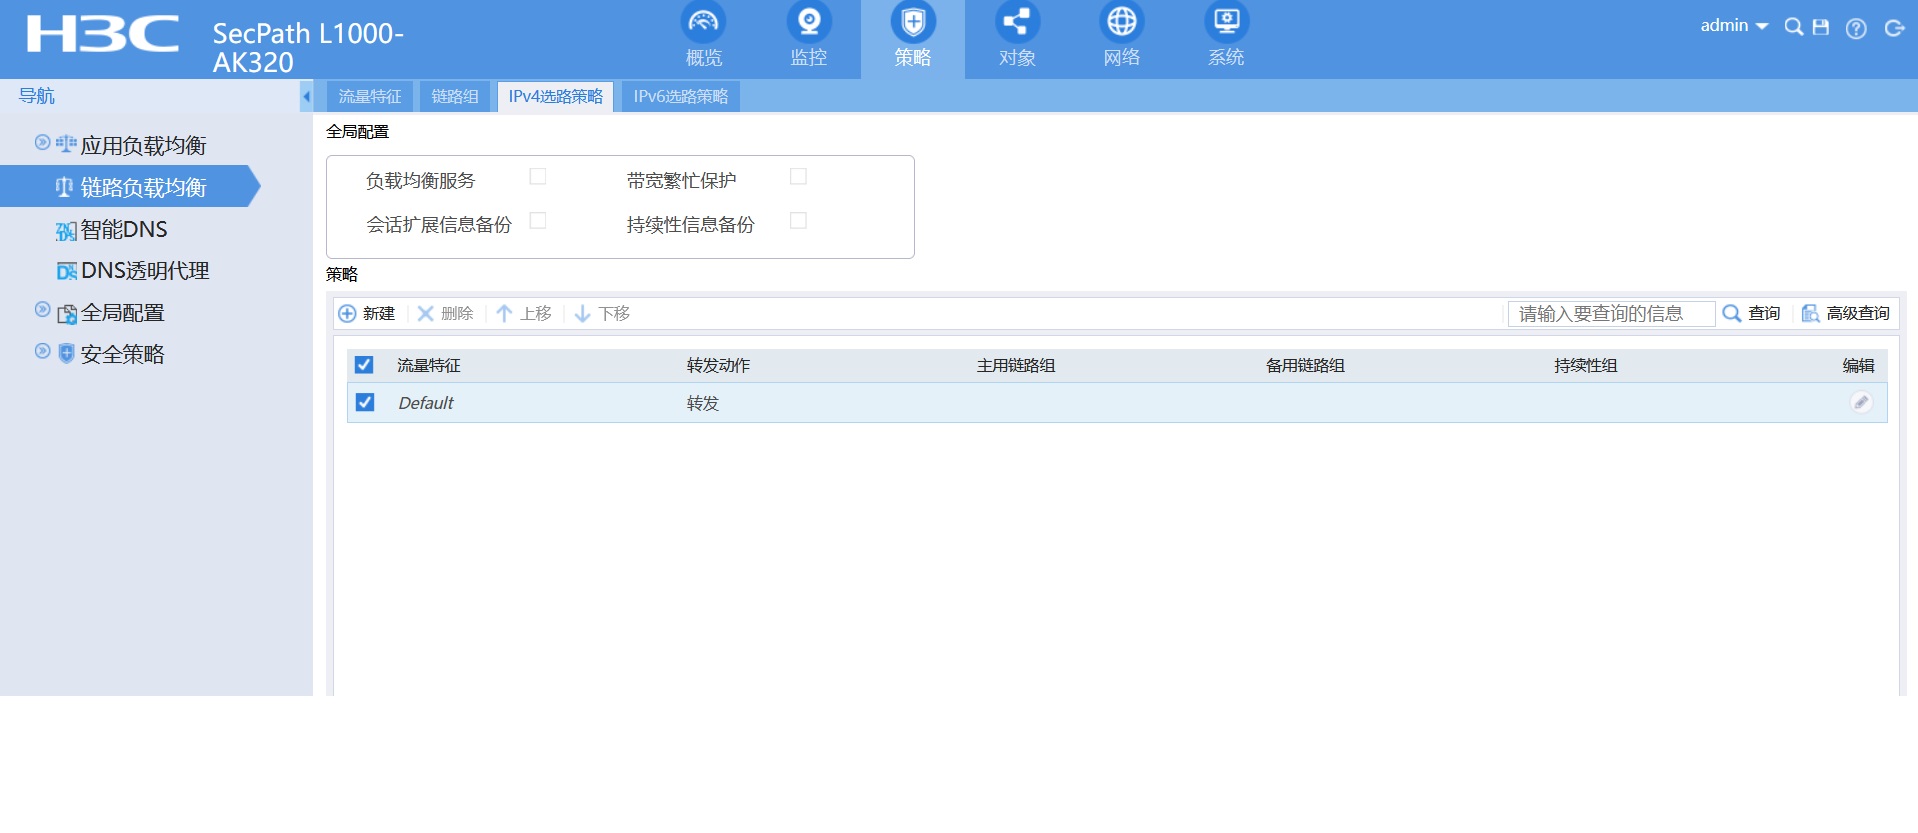
Task: Enable the 负载均衡服务 checkbox
Action: (x=538, y=177)
